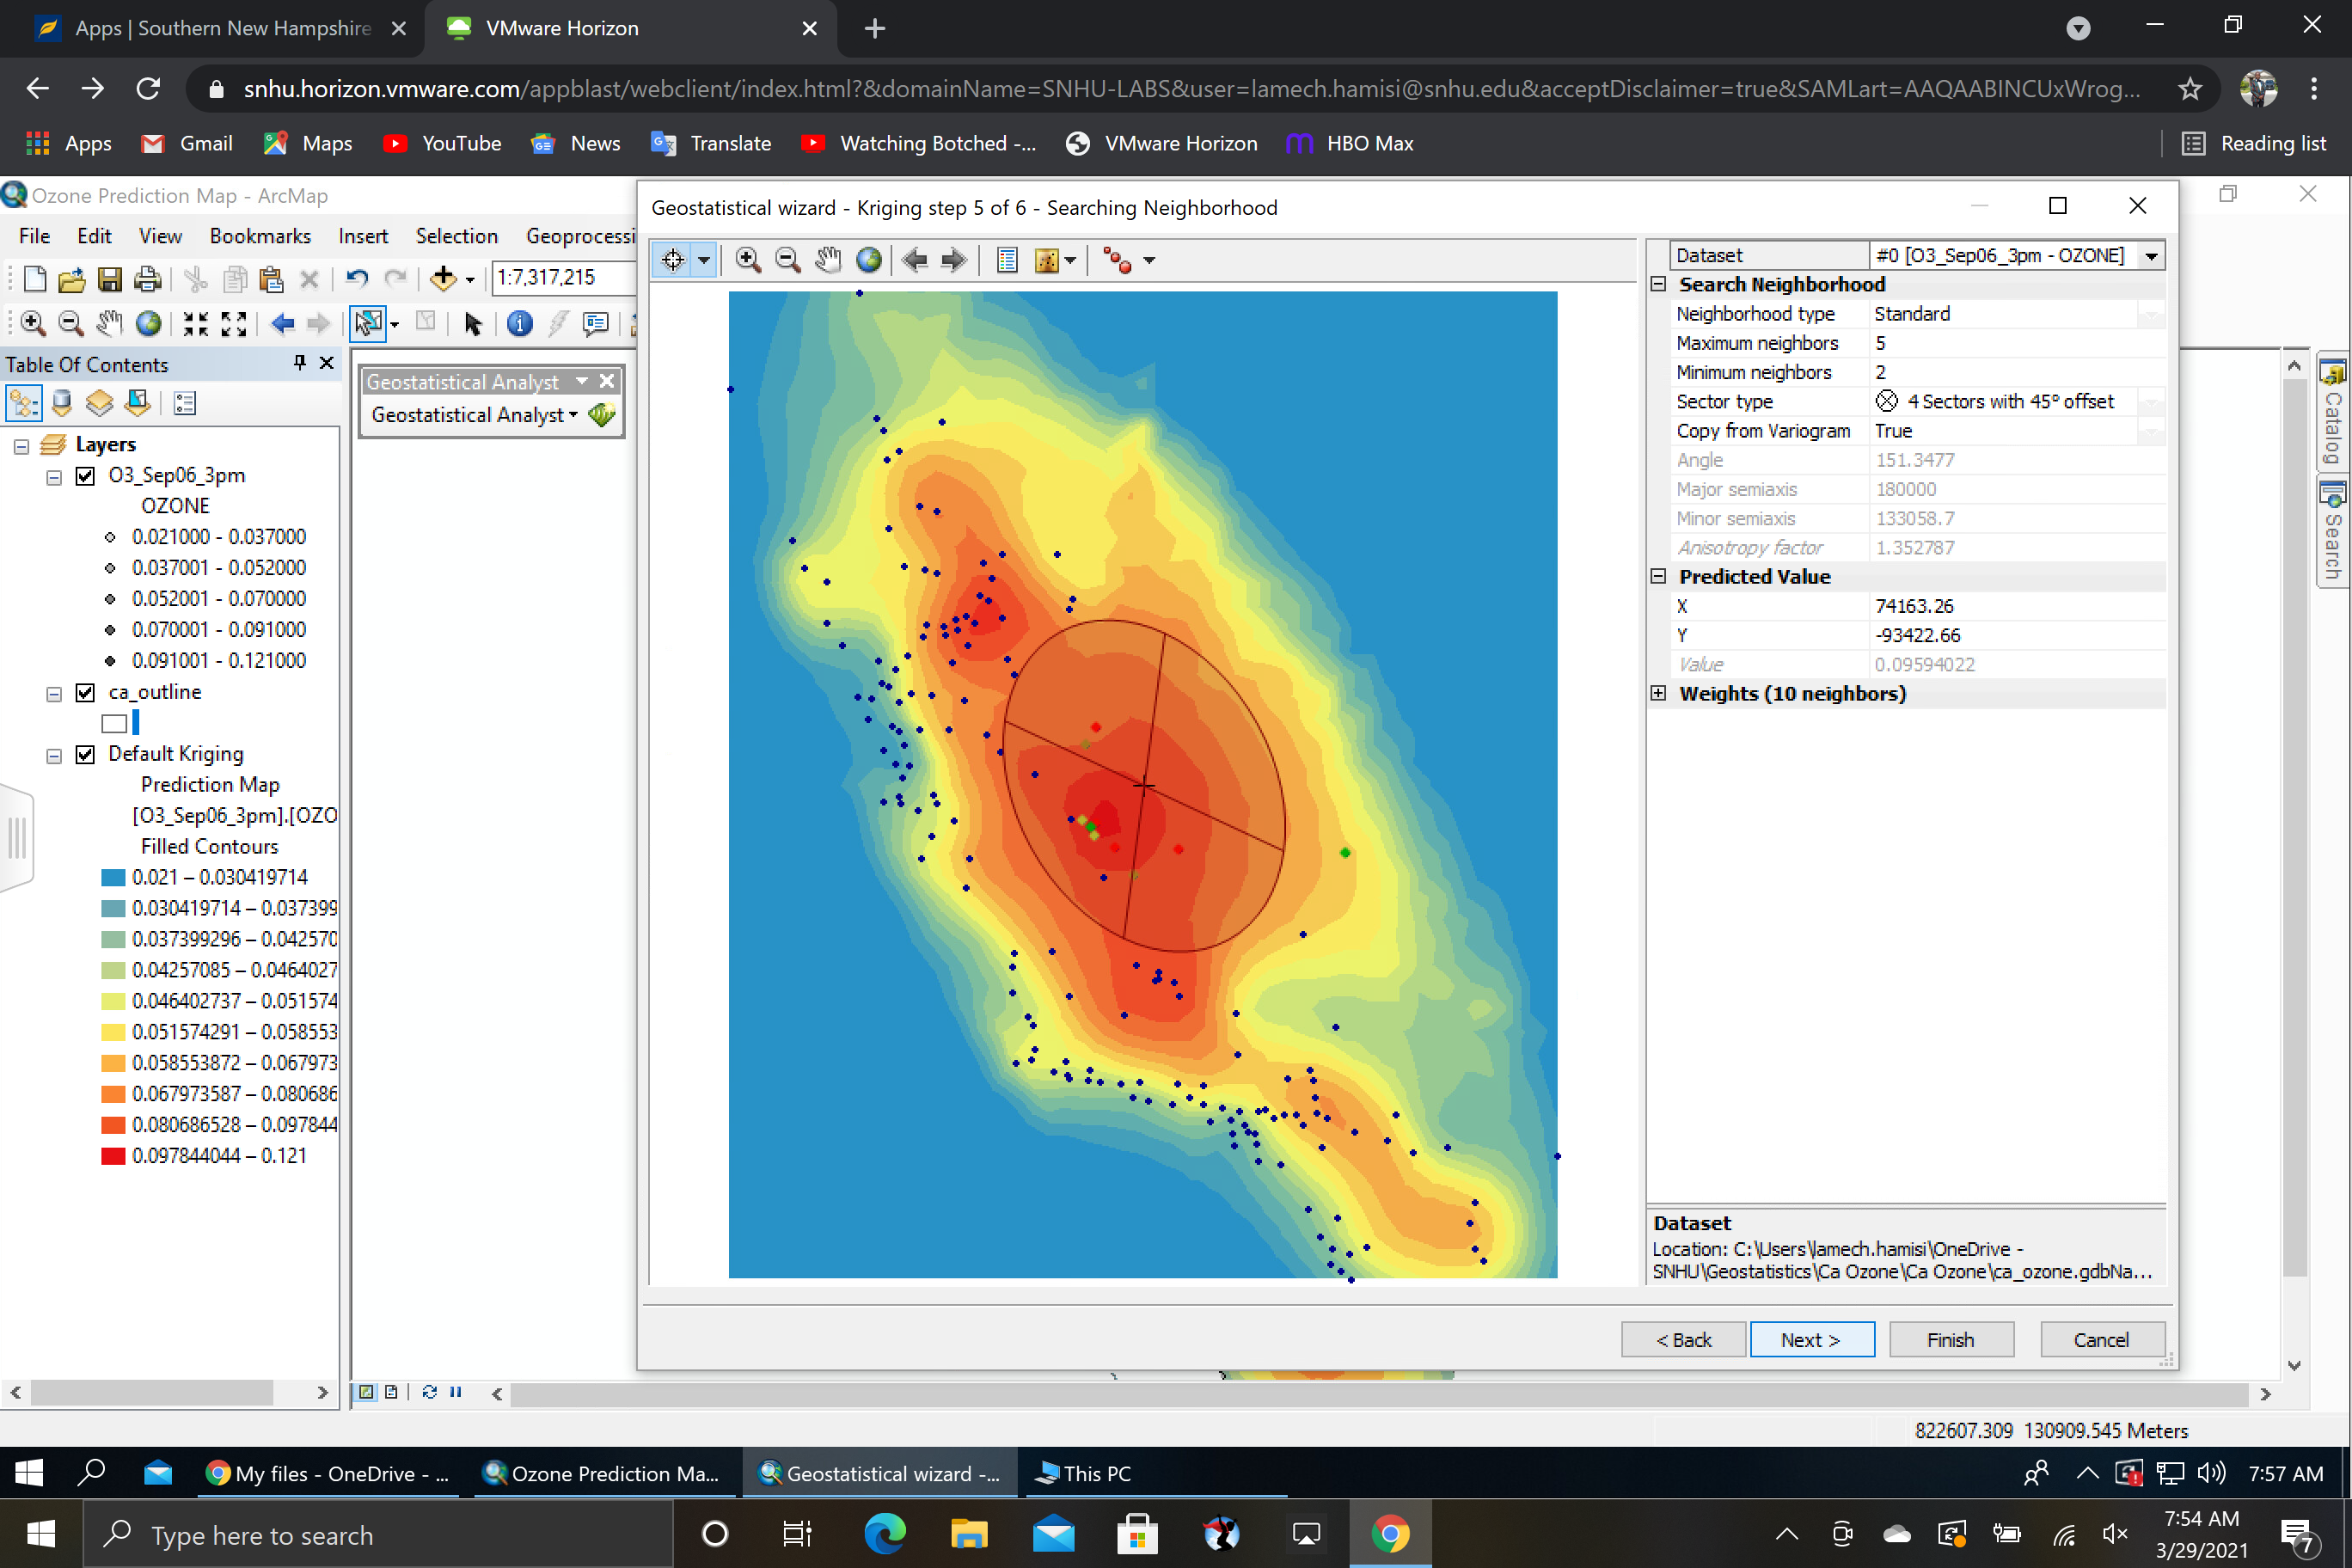Select the wizard center location crosshair tool
Viewport: 2352px width, 1568px height.
coord(673,260)
